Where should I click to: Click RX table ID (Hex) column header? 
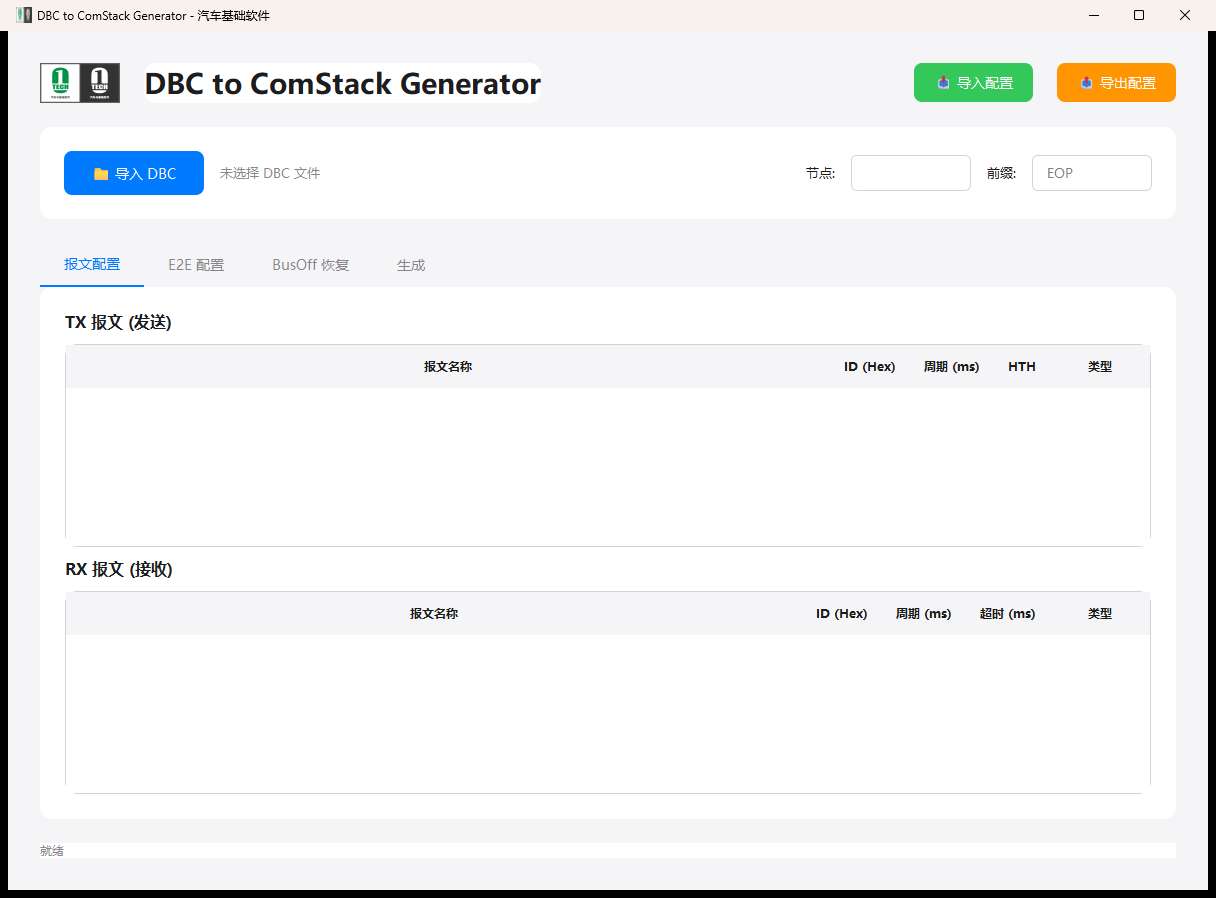[x=842, y=614]
